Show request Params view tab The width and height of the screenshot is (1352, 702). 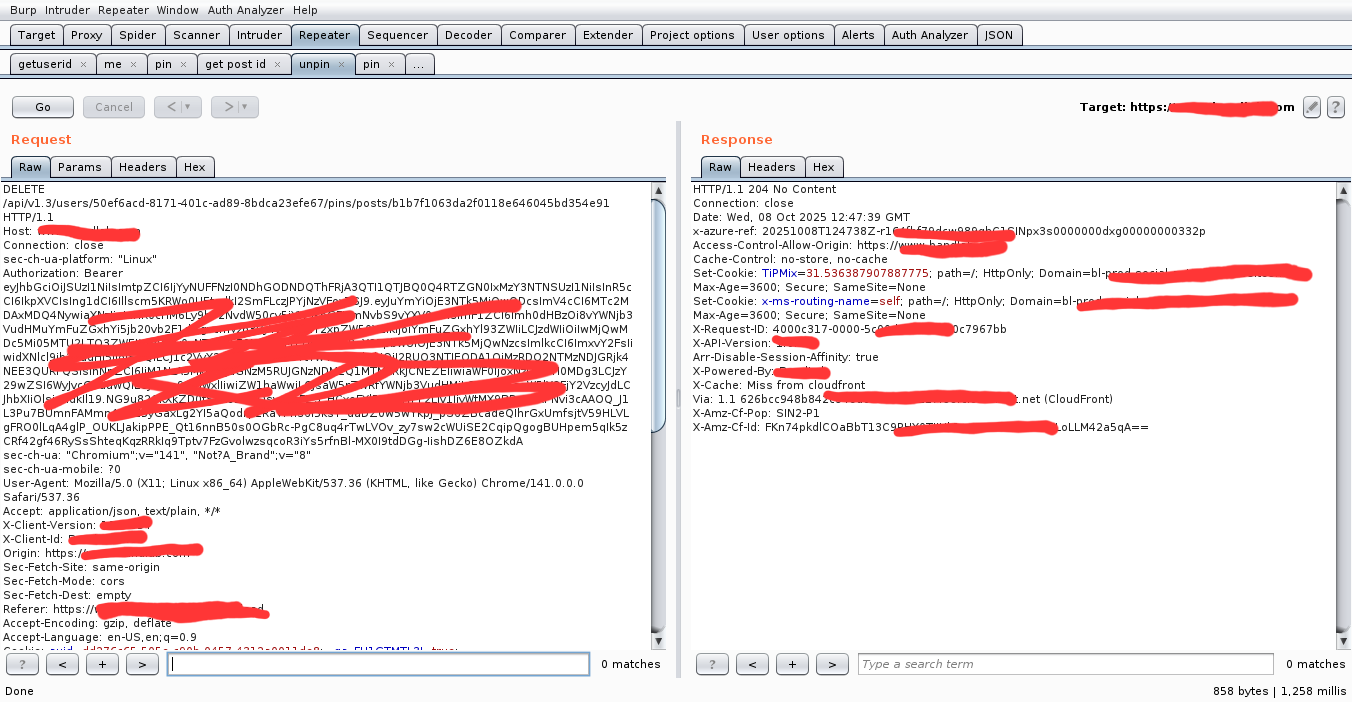coord(79,167)
